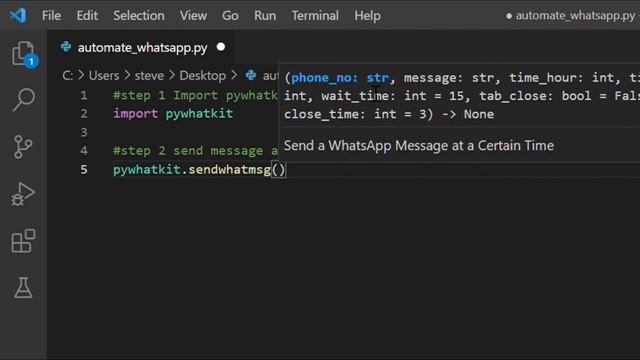Click line number 3 in gutter
The width and height of the screenshot is (640, 360).
click(x=84, y=132)
